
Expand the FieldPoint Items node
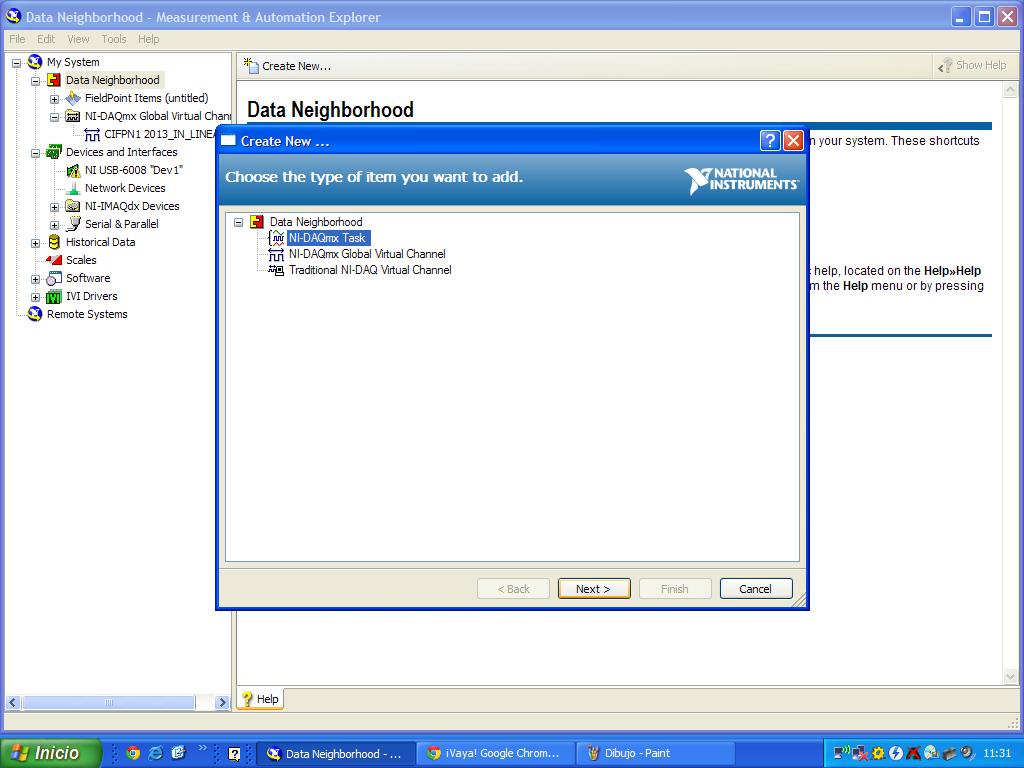(x=55, y=99)
